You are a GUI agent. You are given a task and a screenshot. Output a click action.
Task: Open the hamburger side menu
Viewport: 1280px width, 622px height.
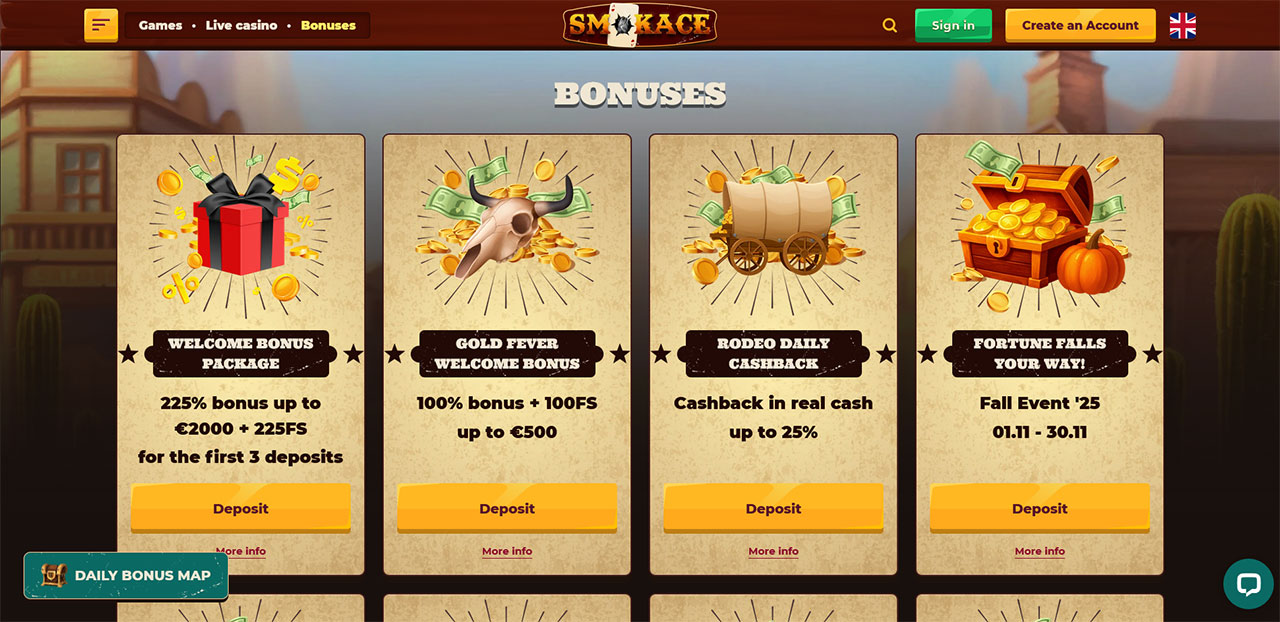[101, 25]
